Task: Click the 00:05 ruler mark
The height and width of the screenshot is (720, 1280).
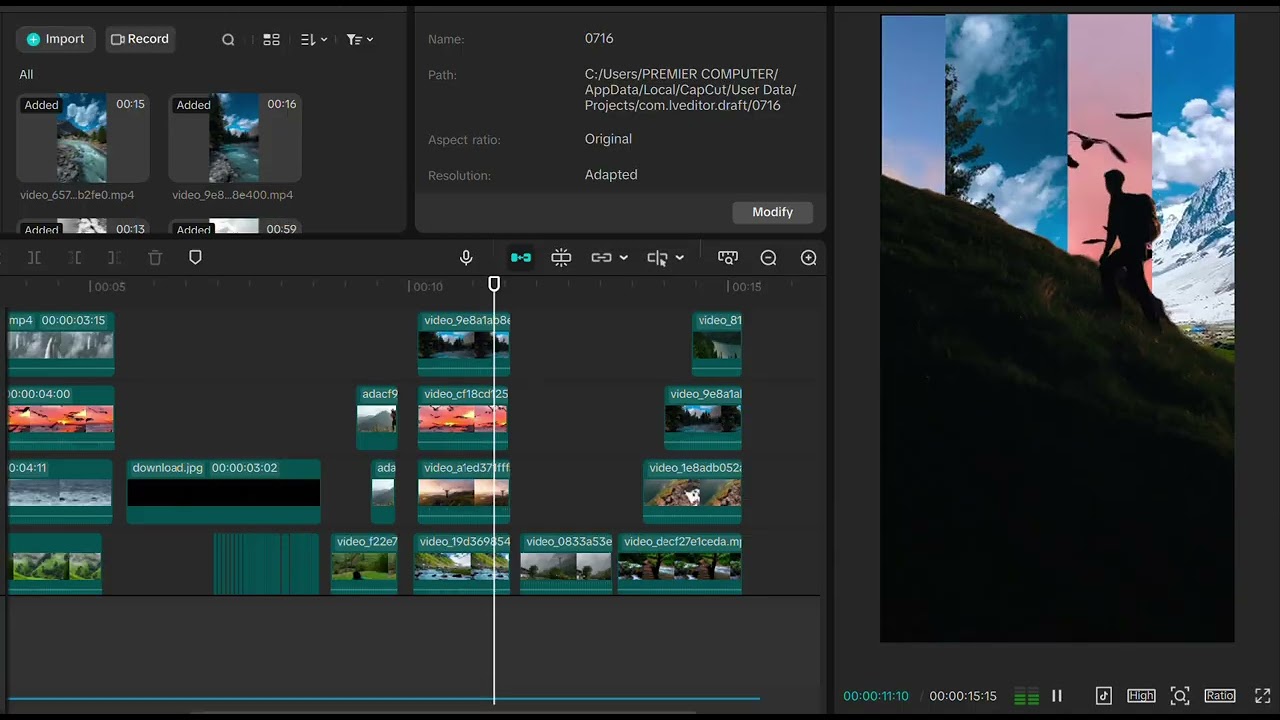Action: coord(108,287)
